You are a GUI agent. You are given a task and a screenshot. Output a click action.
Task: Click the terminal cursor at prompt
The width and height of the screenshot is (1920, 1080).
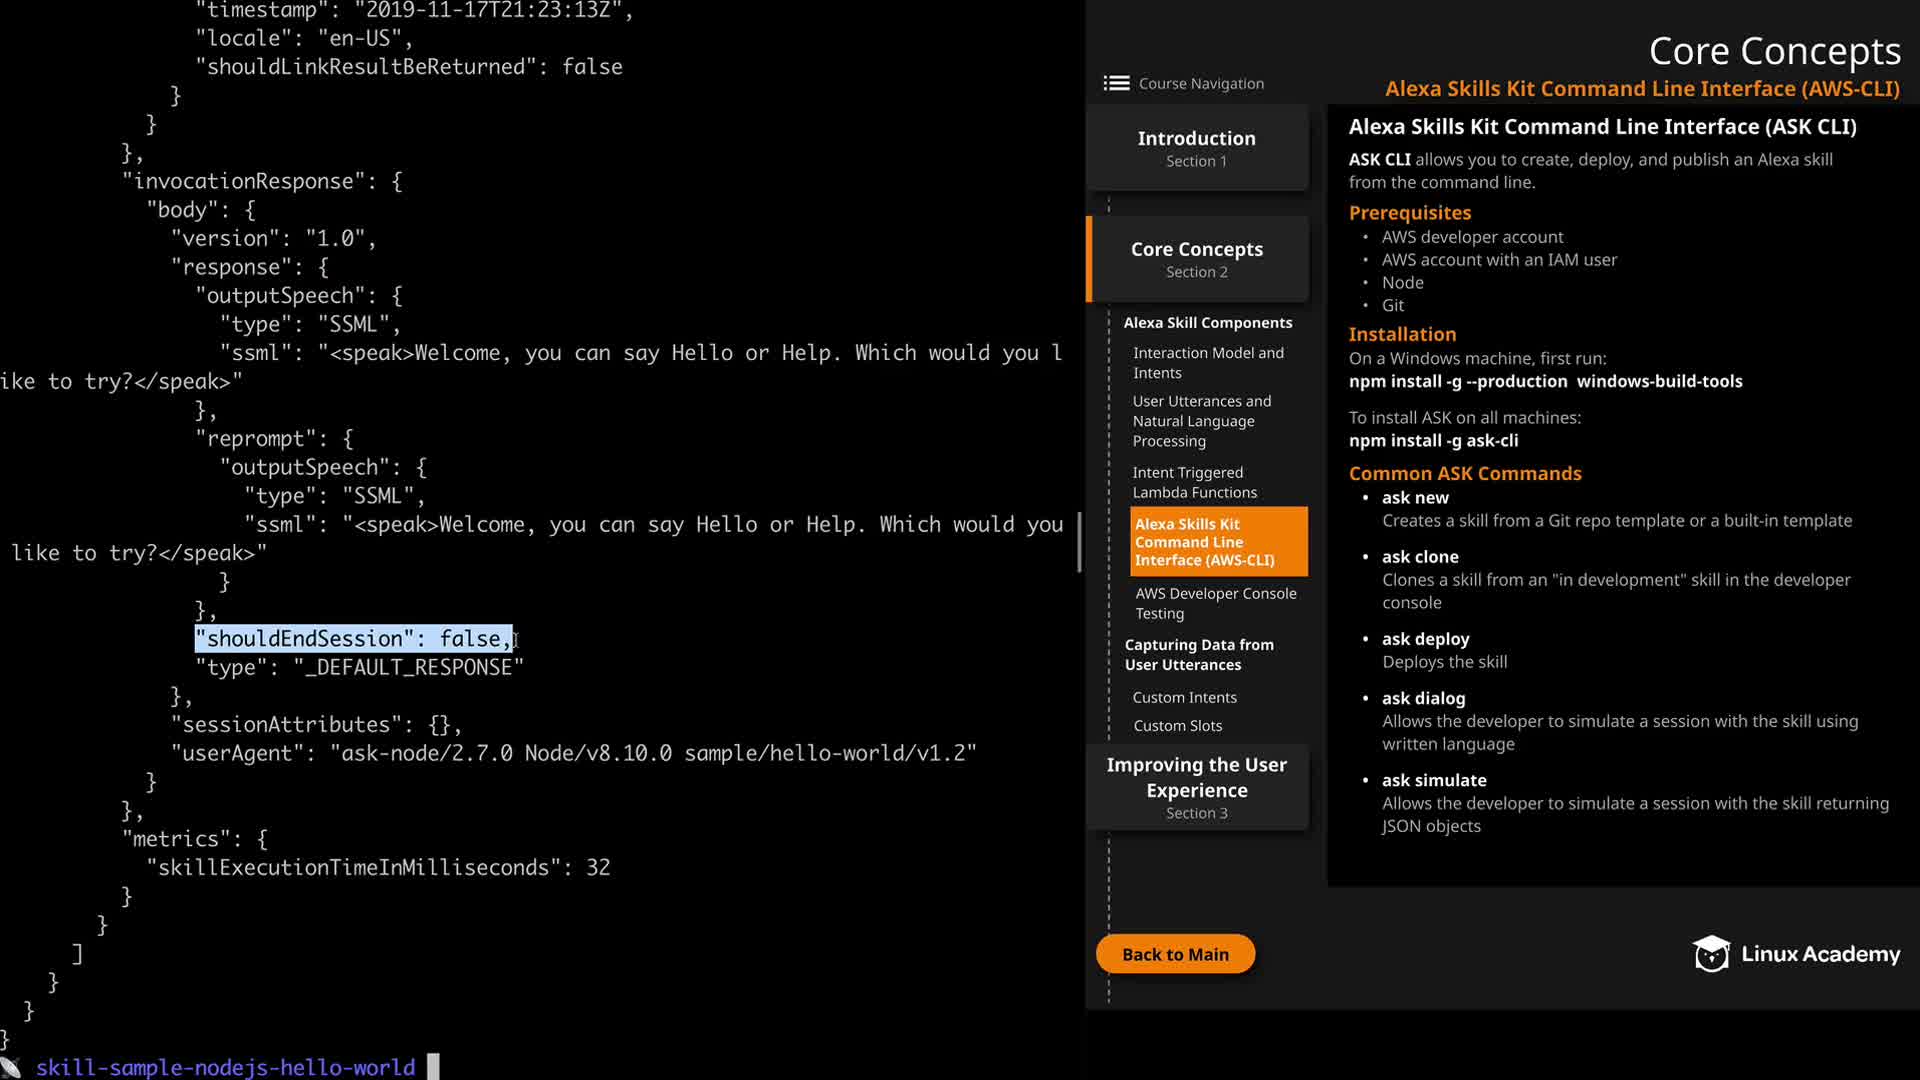tap(433, 1067)
